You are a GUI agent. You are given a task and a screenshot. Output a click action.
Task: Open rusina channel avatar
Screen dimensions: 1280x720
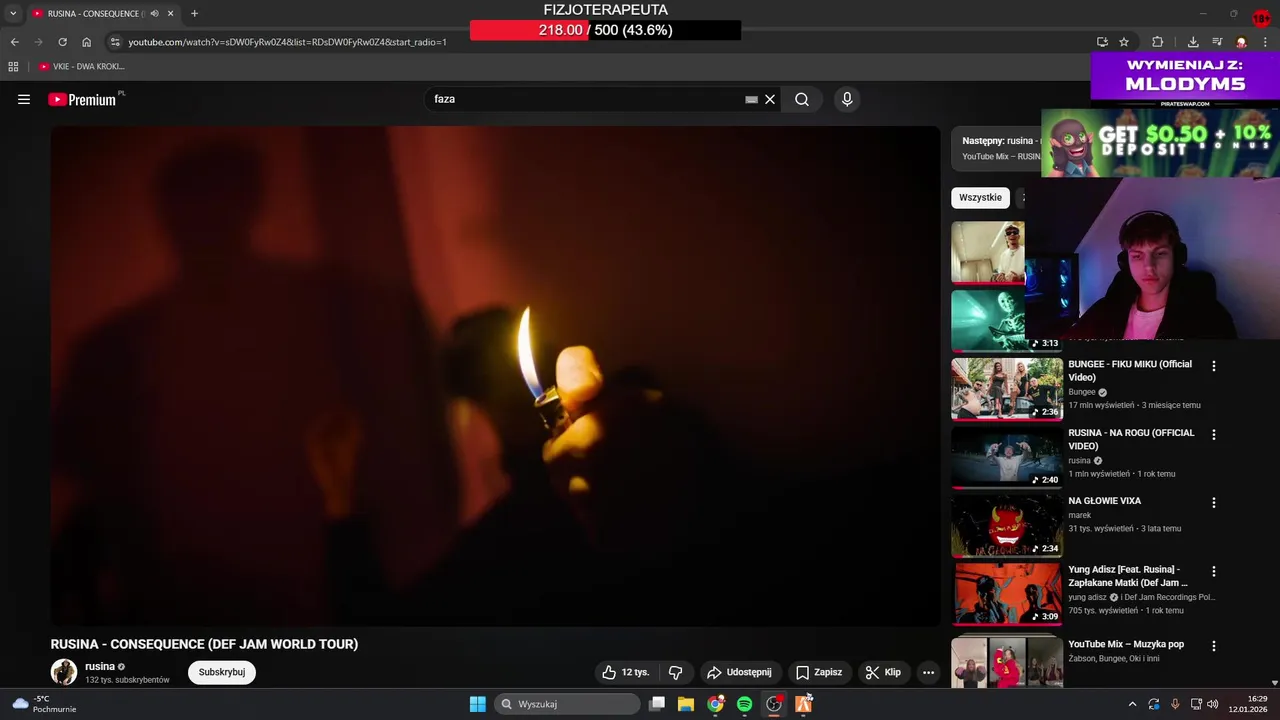click(64, 672)
